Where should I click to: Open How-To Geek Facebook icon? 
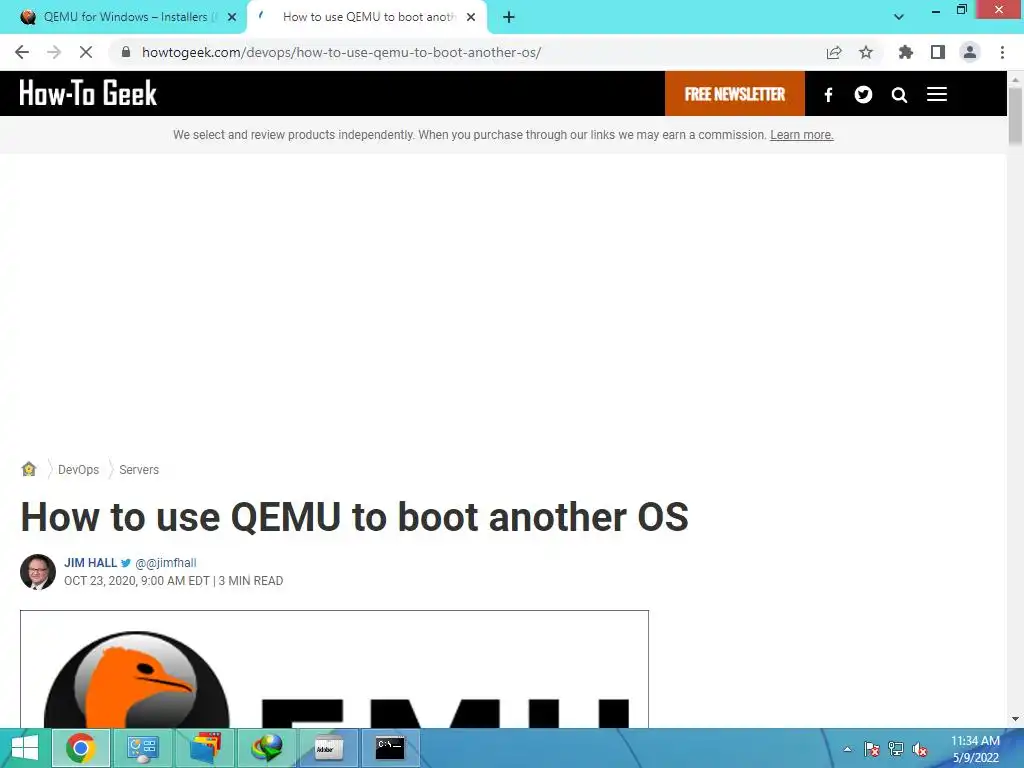point(828,95)
